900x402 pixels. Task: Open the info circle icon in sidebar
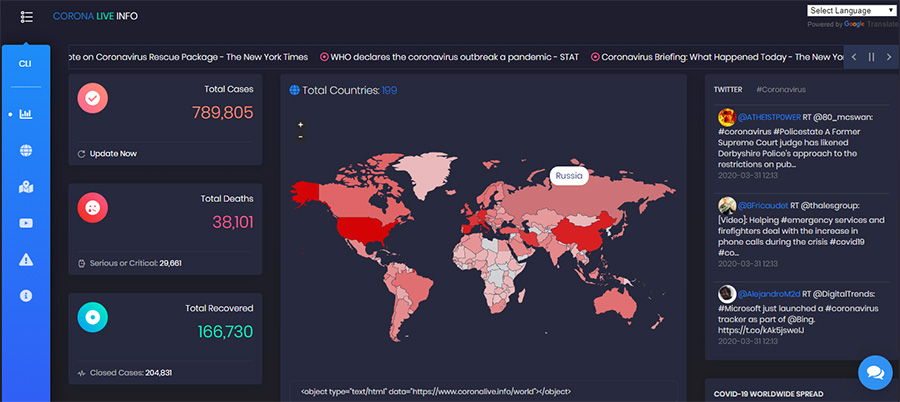[x=26, y=296]
